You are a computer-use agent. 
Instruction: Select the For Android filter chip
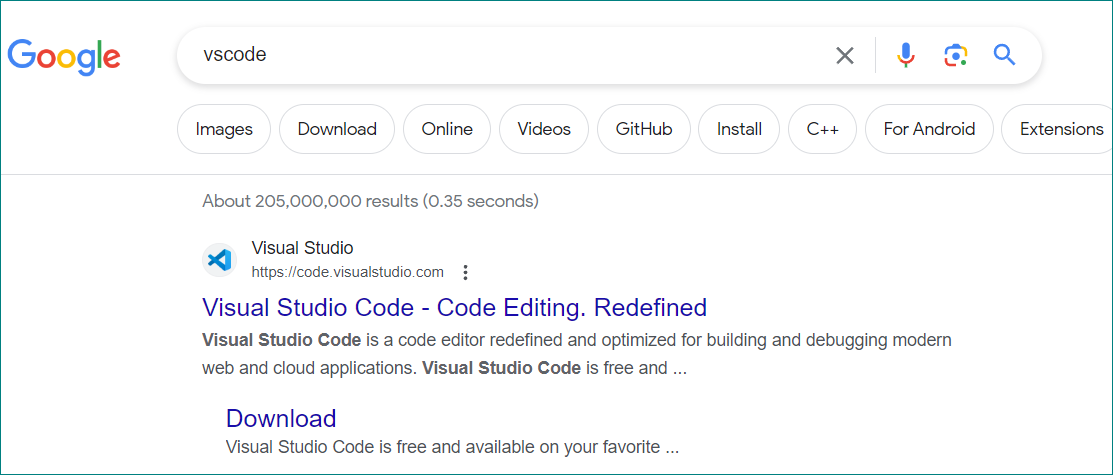pos(929,129)
